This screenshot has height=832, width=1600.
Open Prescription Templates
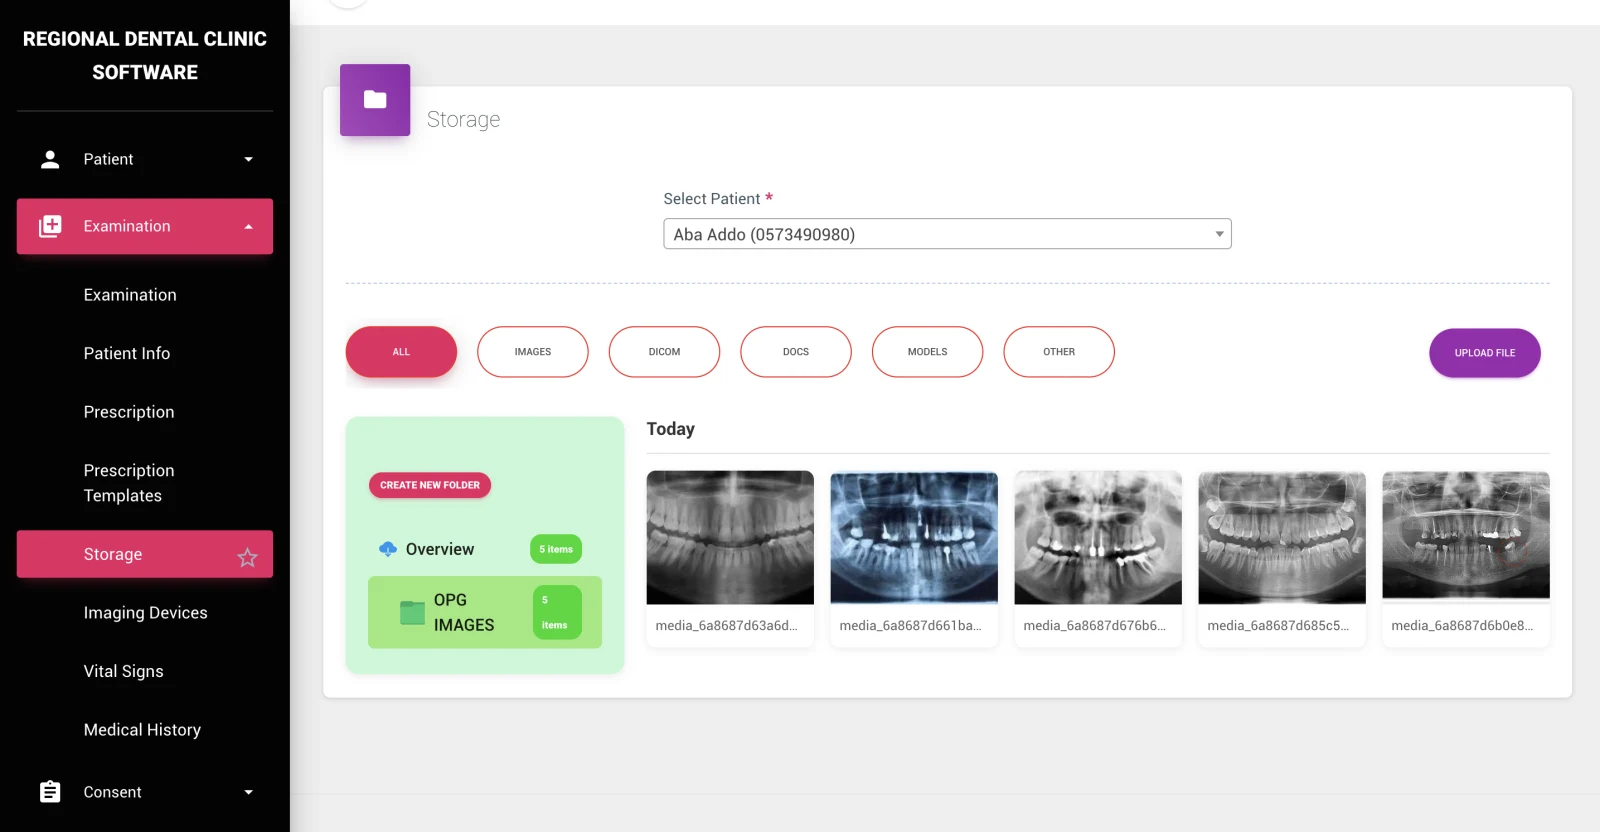tap(129, 483)
